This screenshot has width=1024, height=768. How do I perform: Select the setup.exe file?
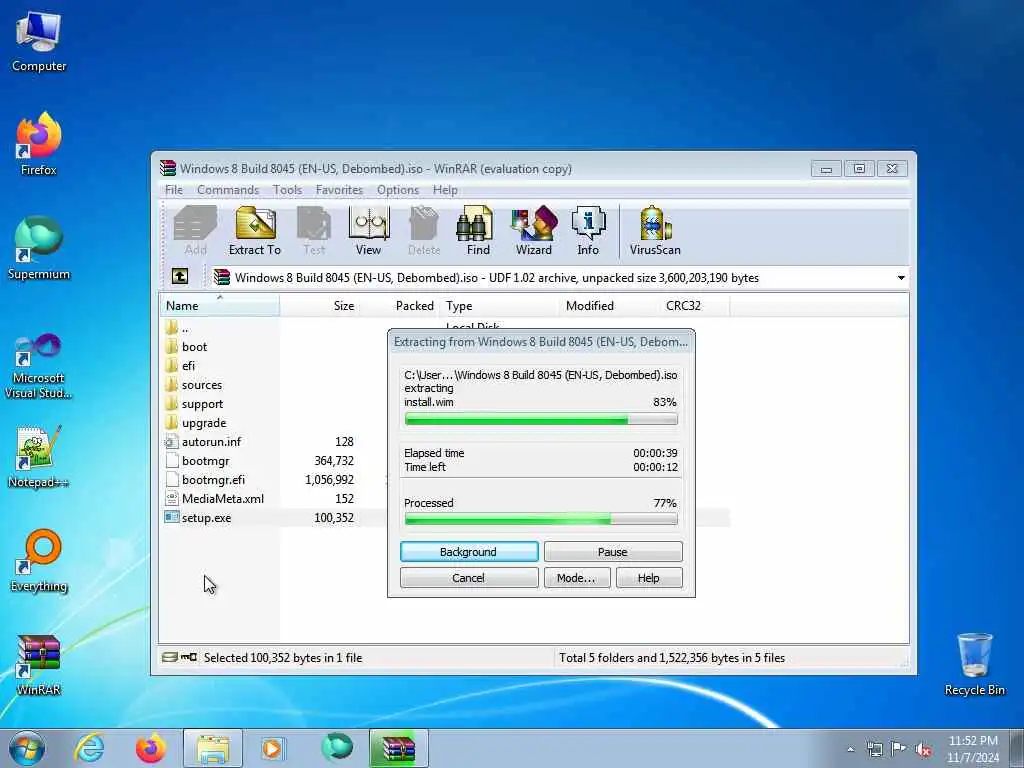pos(206,517)
